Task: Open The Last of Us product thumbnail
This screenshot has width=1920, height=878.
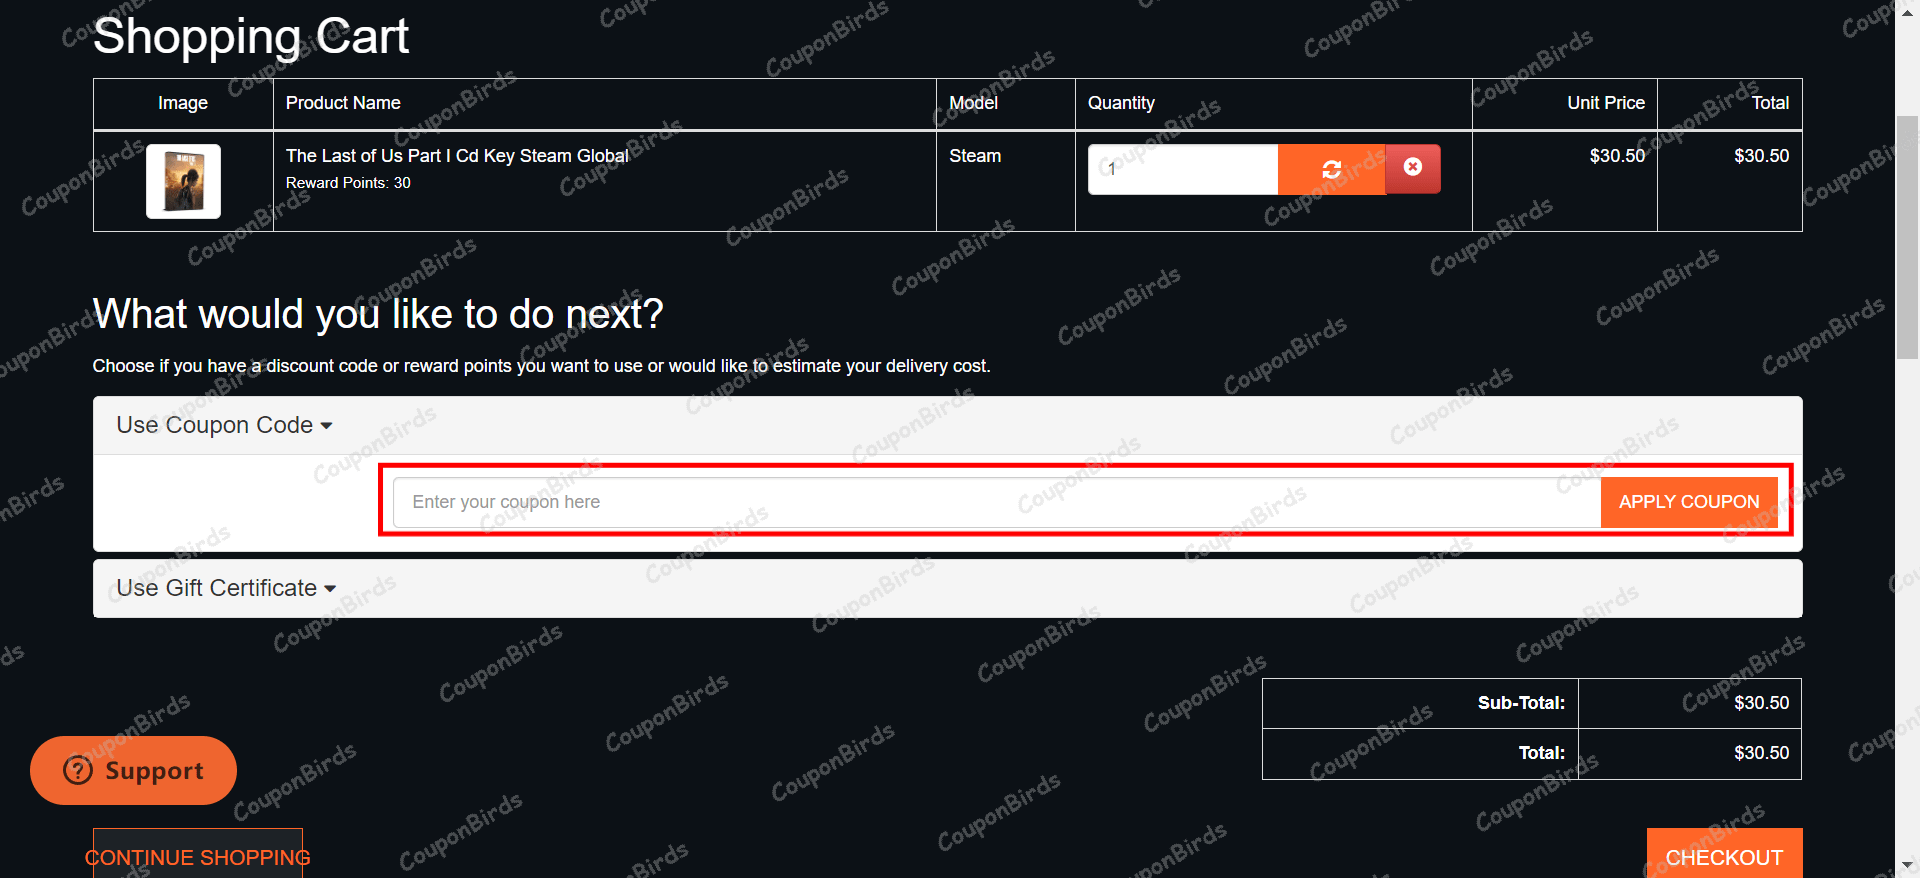Action: click(x=183, y=181)
